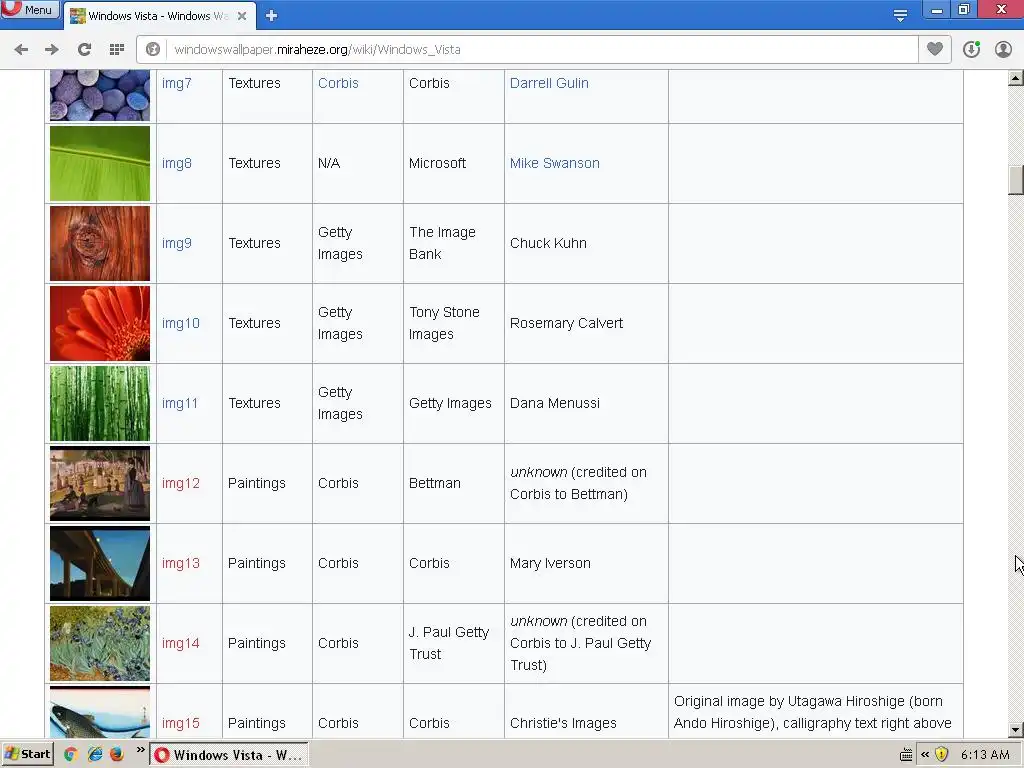The width and height of the screenshot is (1024, 768).
Task: Select The Image Bank cell text
Action: click(442, 243)
